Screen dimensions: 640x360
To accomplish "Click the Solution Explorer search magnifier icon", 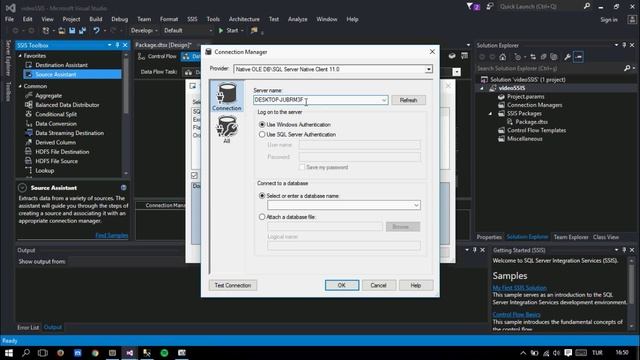I will [x=627, y=69].
